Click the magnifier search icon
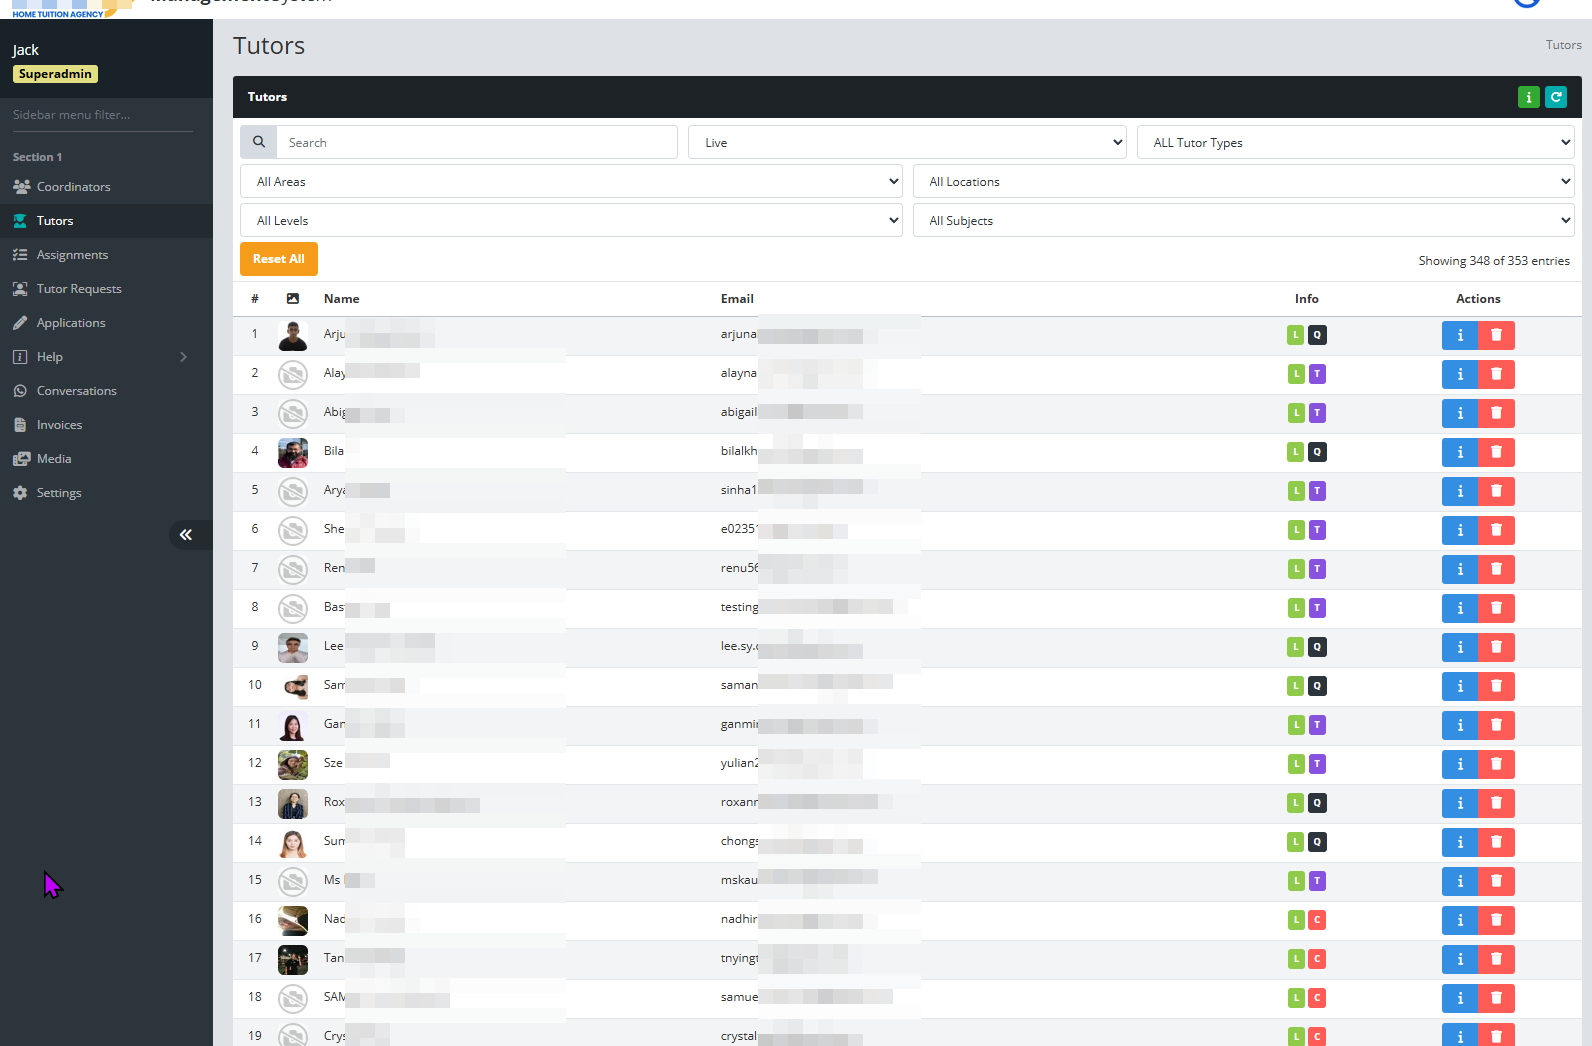Viewport: 1592px width, 1046px height. tap(259, 142)
